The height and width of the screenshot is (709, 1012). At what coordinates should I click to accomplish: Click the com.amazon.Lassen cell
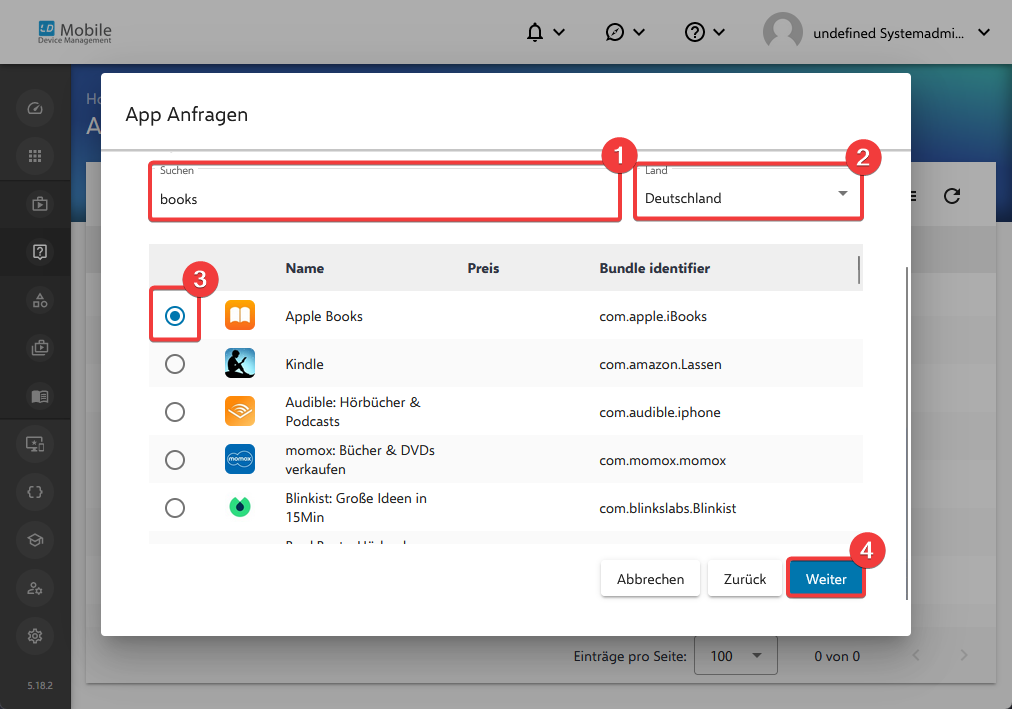click(x=660, y=364)
